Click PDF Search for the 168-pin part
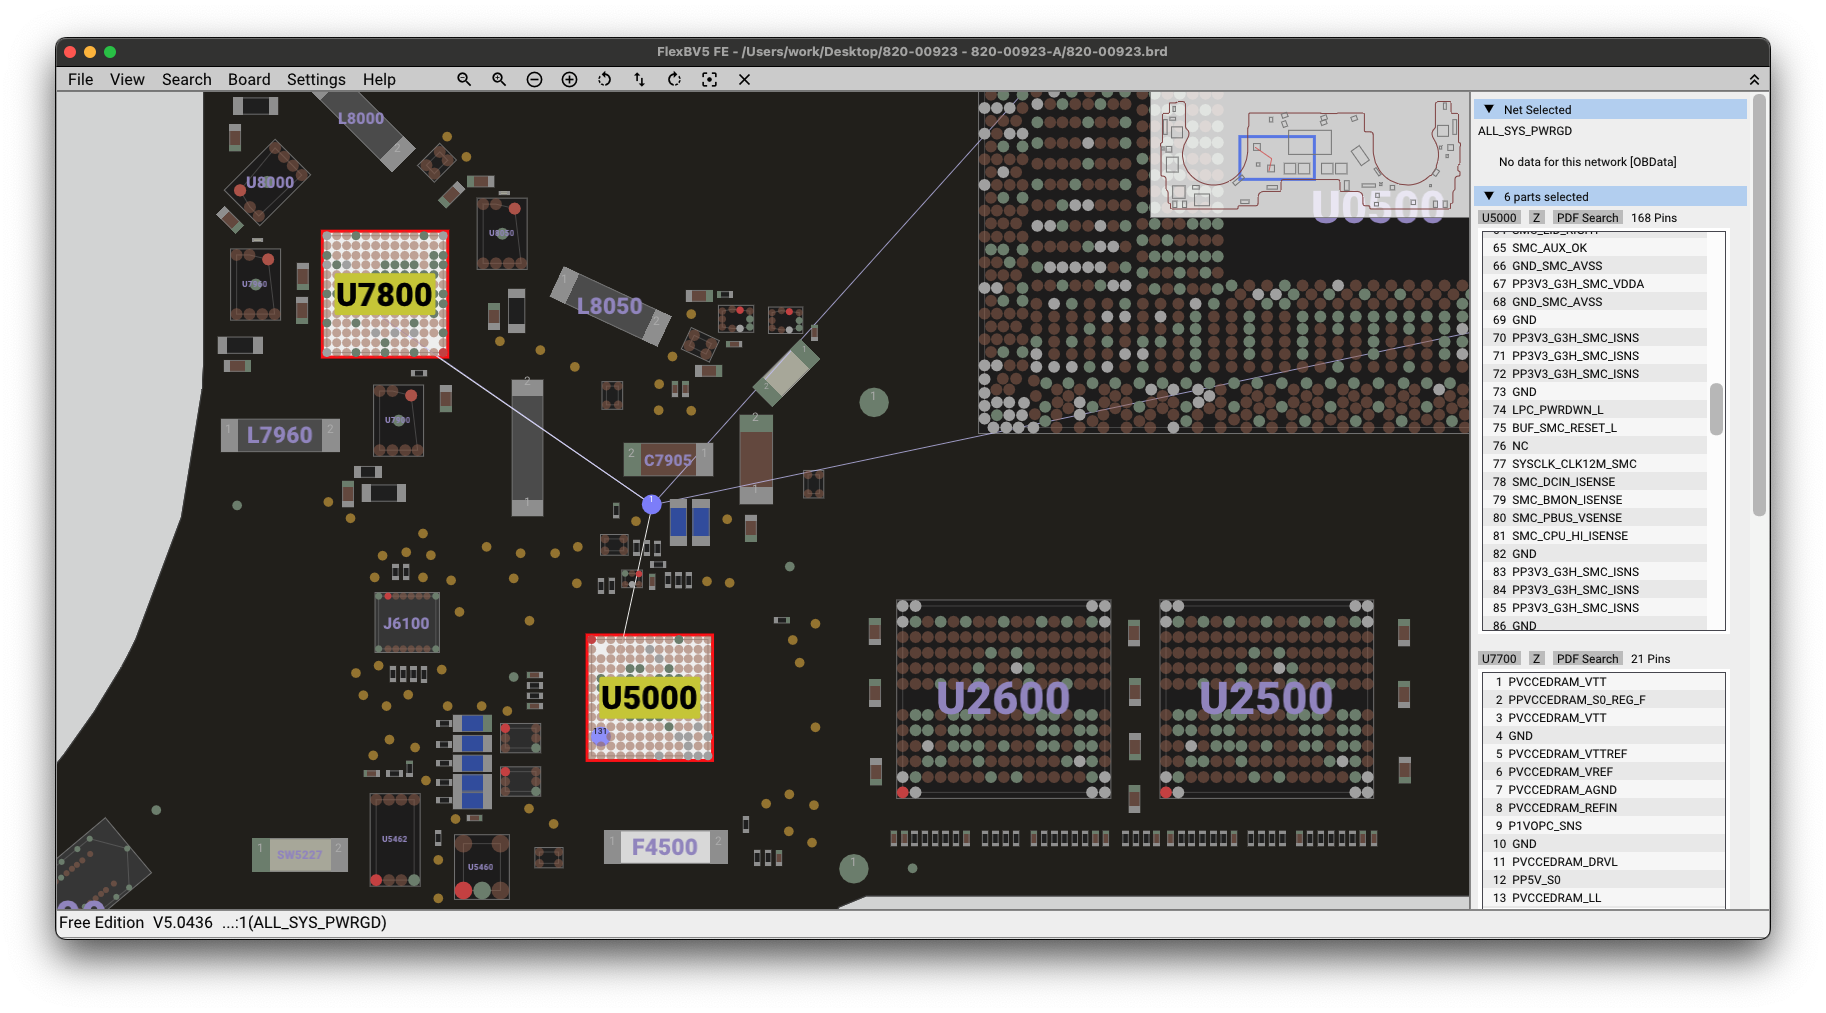Screen dimensions: 1826x1013 [1587, 217]
